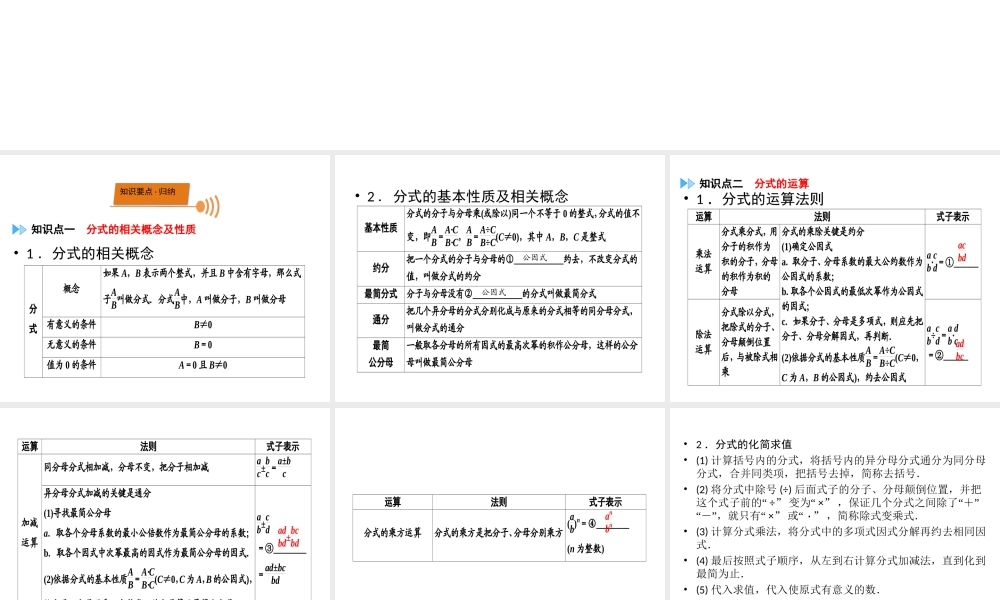This screenshot has width=1000, height=600.
Task: Click the 分式的乘方运算 cell
Action: pos(393,532)
